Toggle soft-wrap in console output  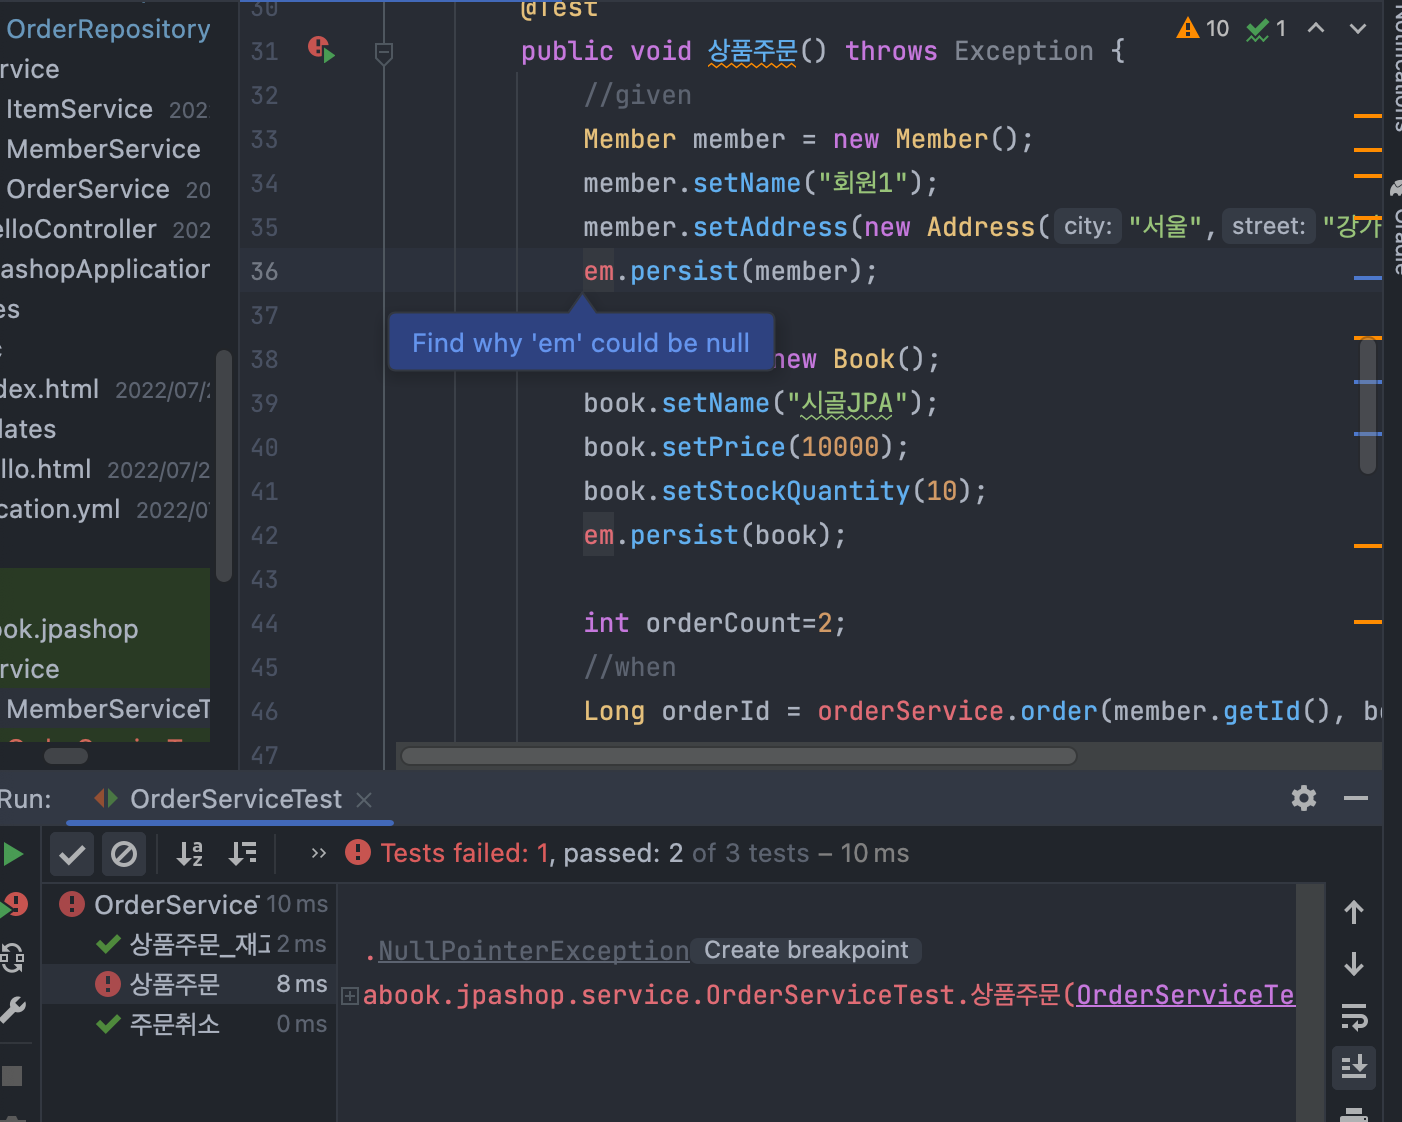tap(1354, 1017)
